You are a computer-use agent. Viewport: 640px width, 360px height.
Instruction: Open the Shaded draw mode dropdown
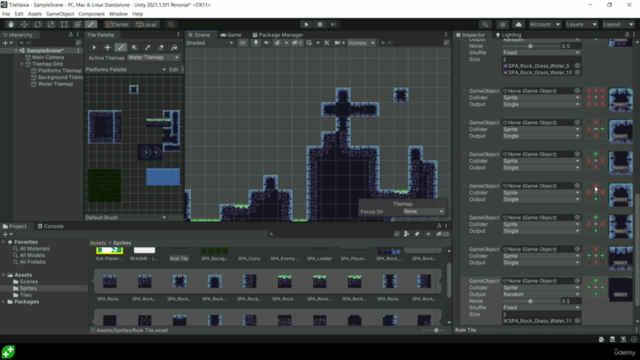point(210,43)
